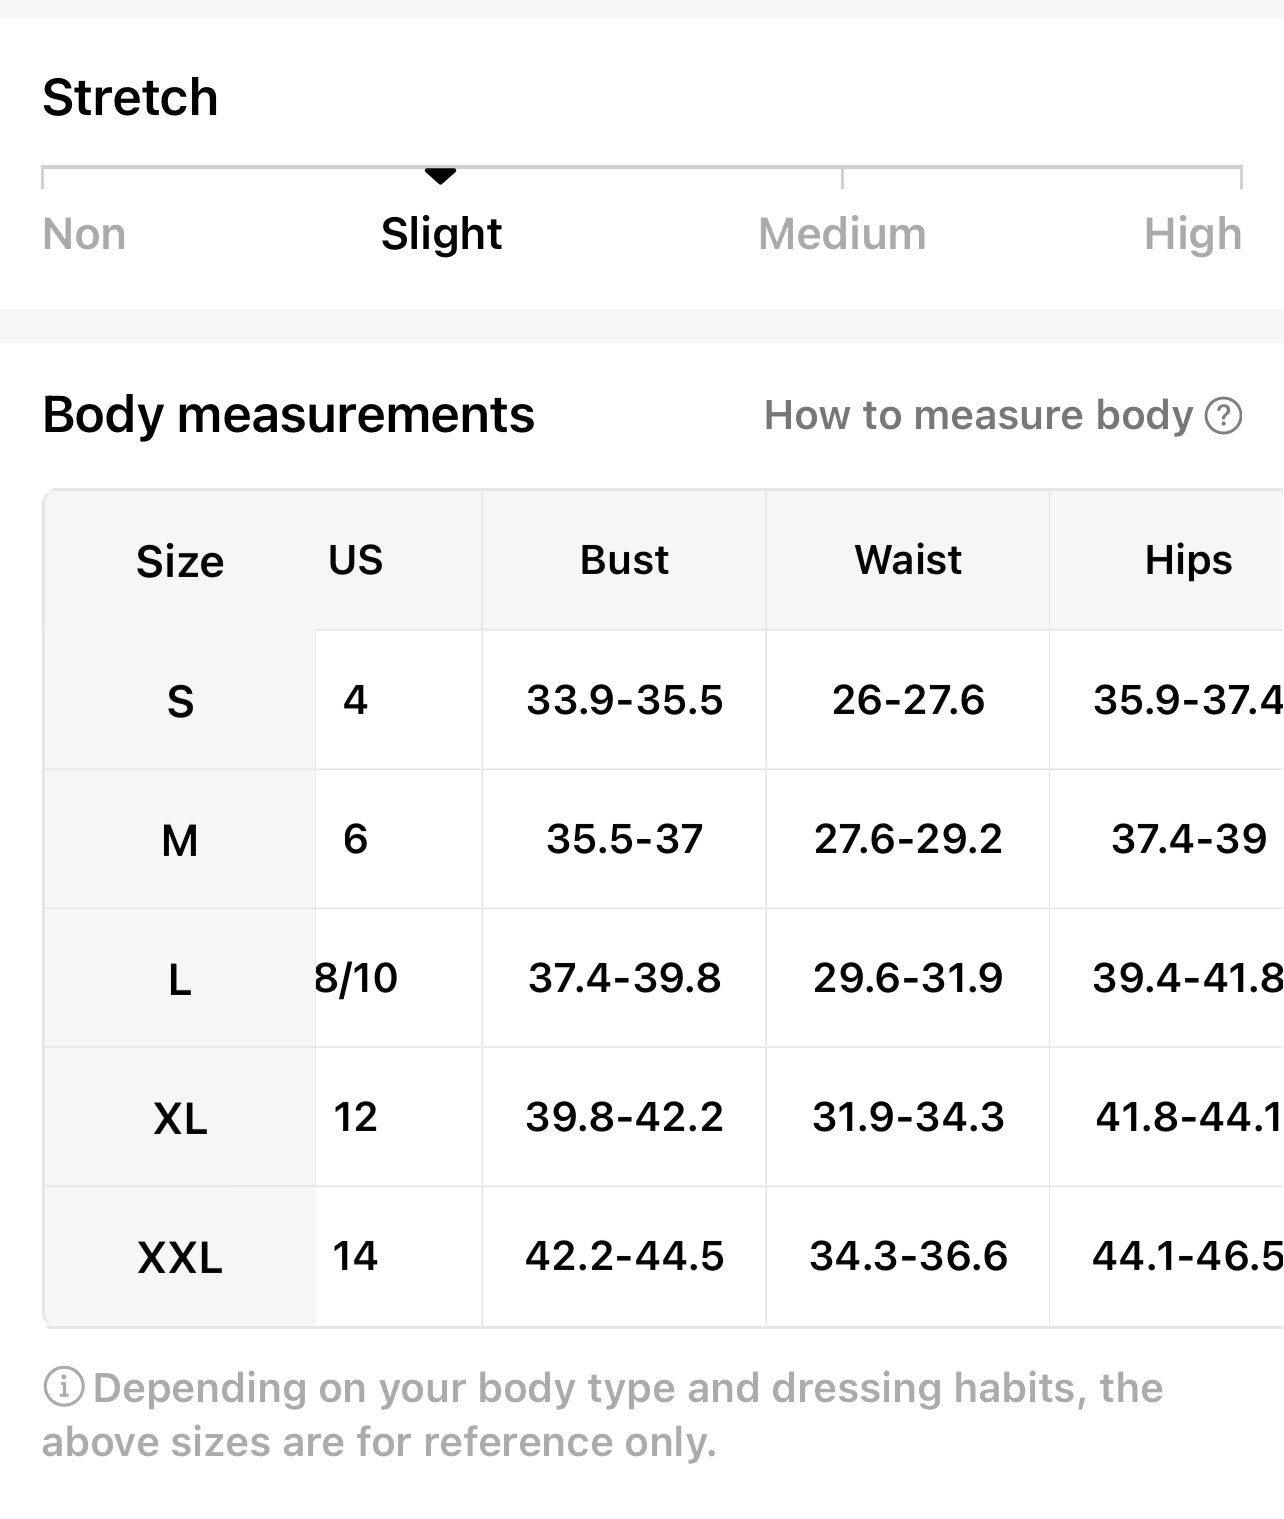Select the S size row label
1284x1519 pixels.
[180, 701]
